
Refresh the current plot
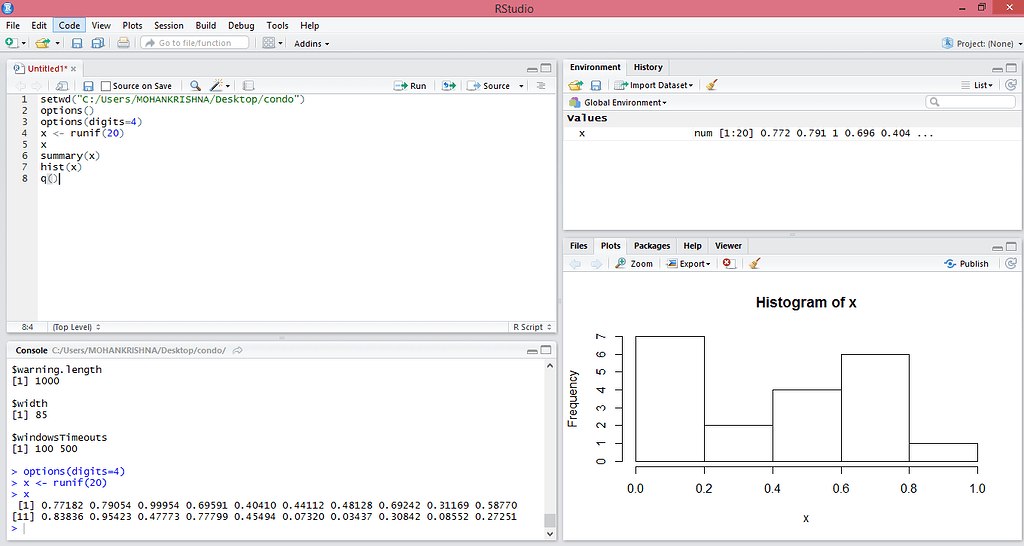pos(1011,263)
